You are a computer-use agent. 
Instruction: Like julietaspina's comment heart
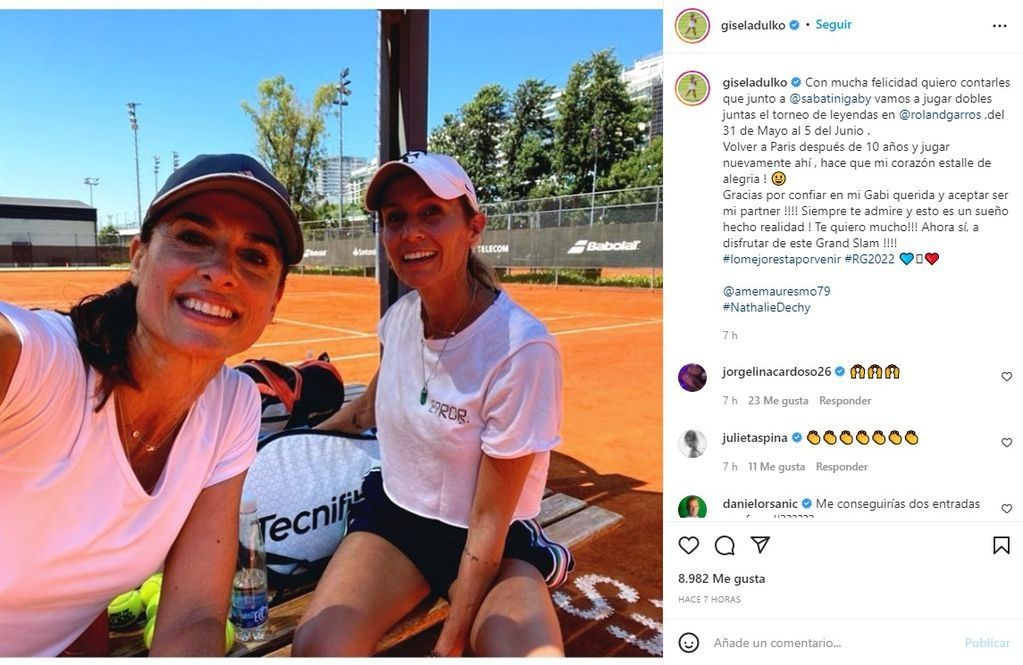1007,442
